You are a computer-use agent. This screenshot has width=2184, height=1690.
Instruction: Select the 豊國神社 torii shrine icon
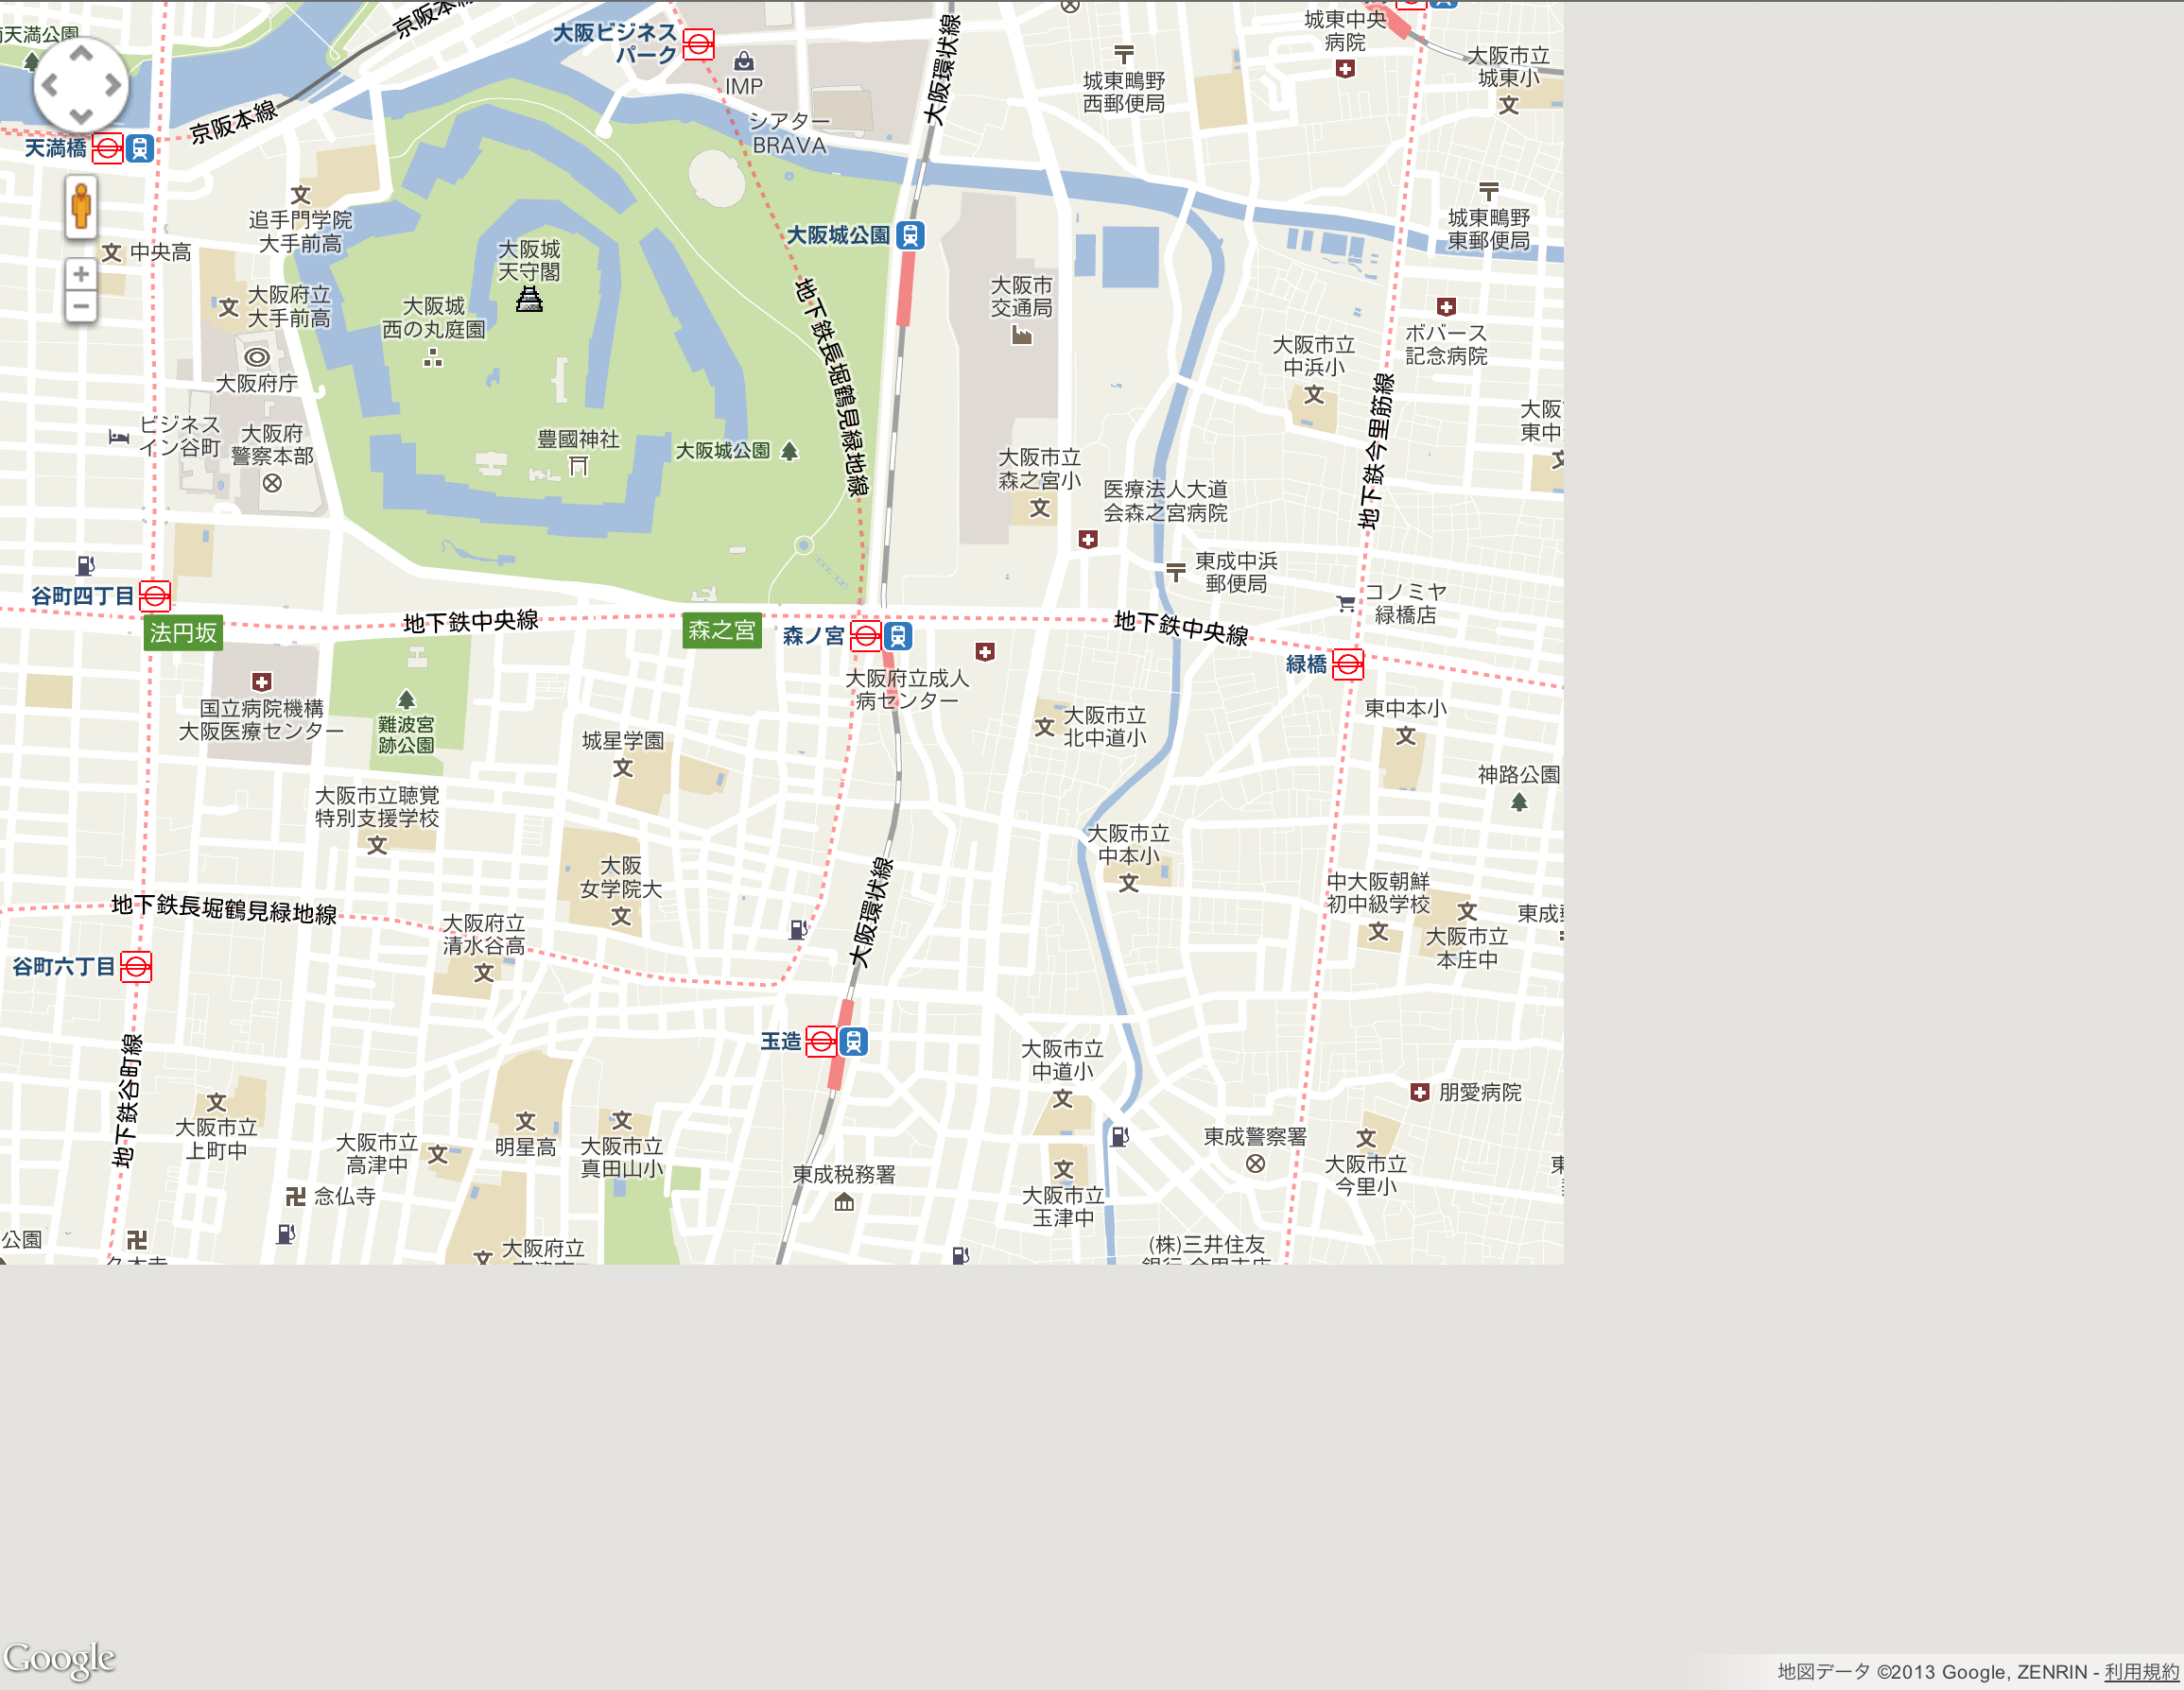(x=578, y=465)
